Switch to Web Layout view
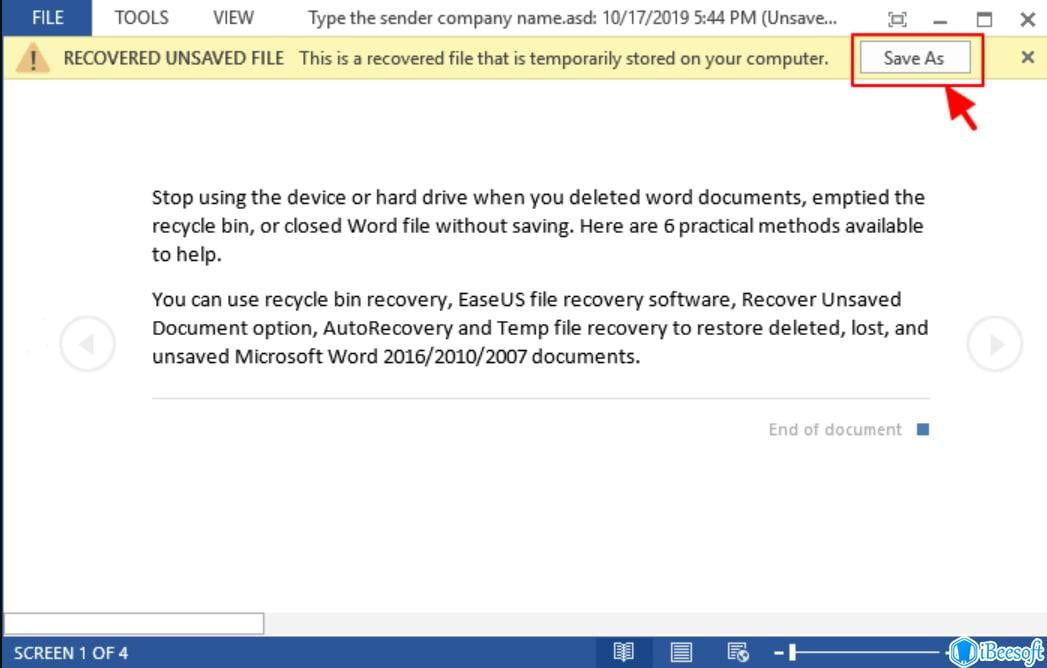 point(738,652)
